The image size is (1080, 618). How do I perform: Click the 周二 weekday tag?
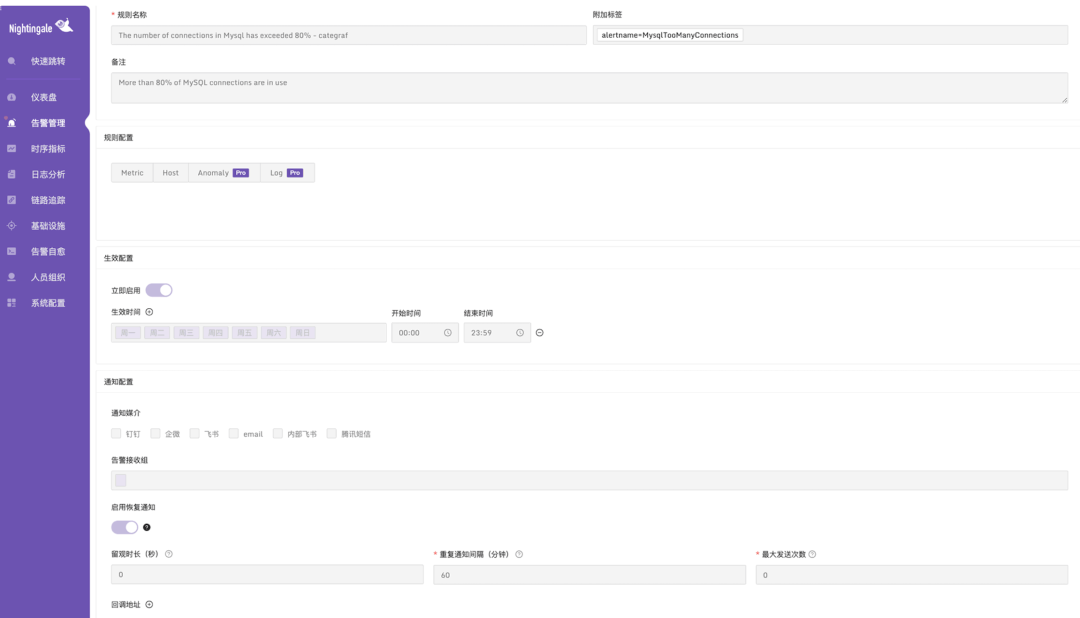pyautogui.click(x=157, y=333)
